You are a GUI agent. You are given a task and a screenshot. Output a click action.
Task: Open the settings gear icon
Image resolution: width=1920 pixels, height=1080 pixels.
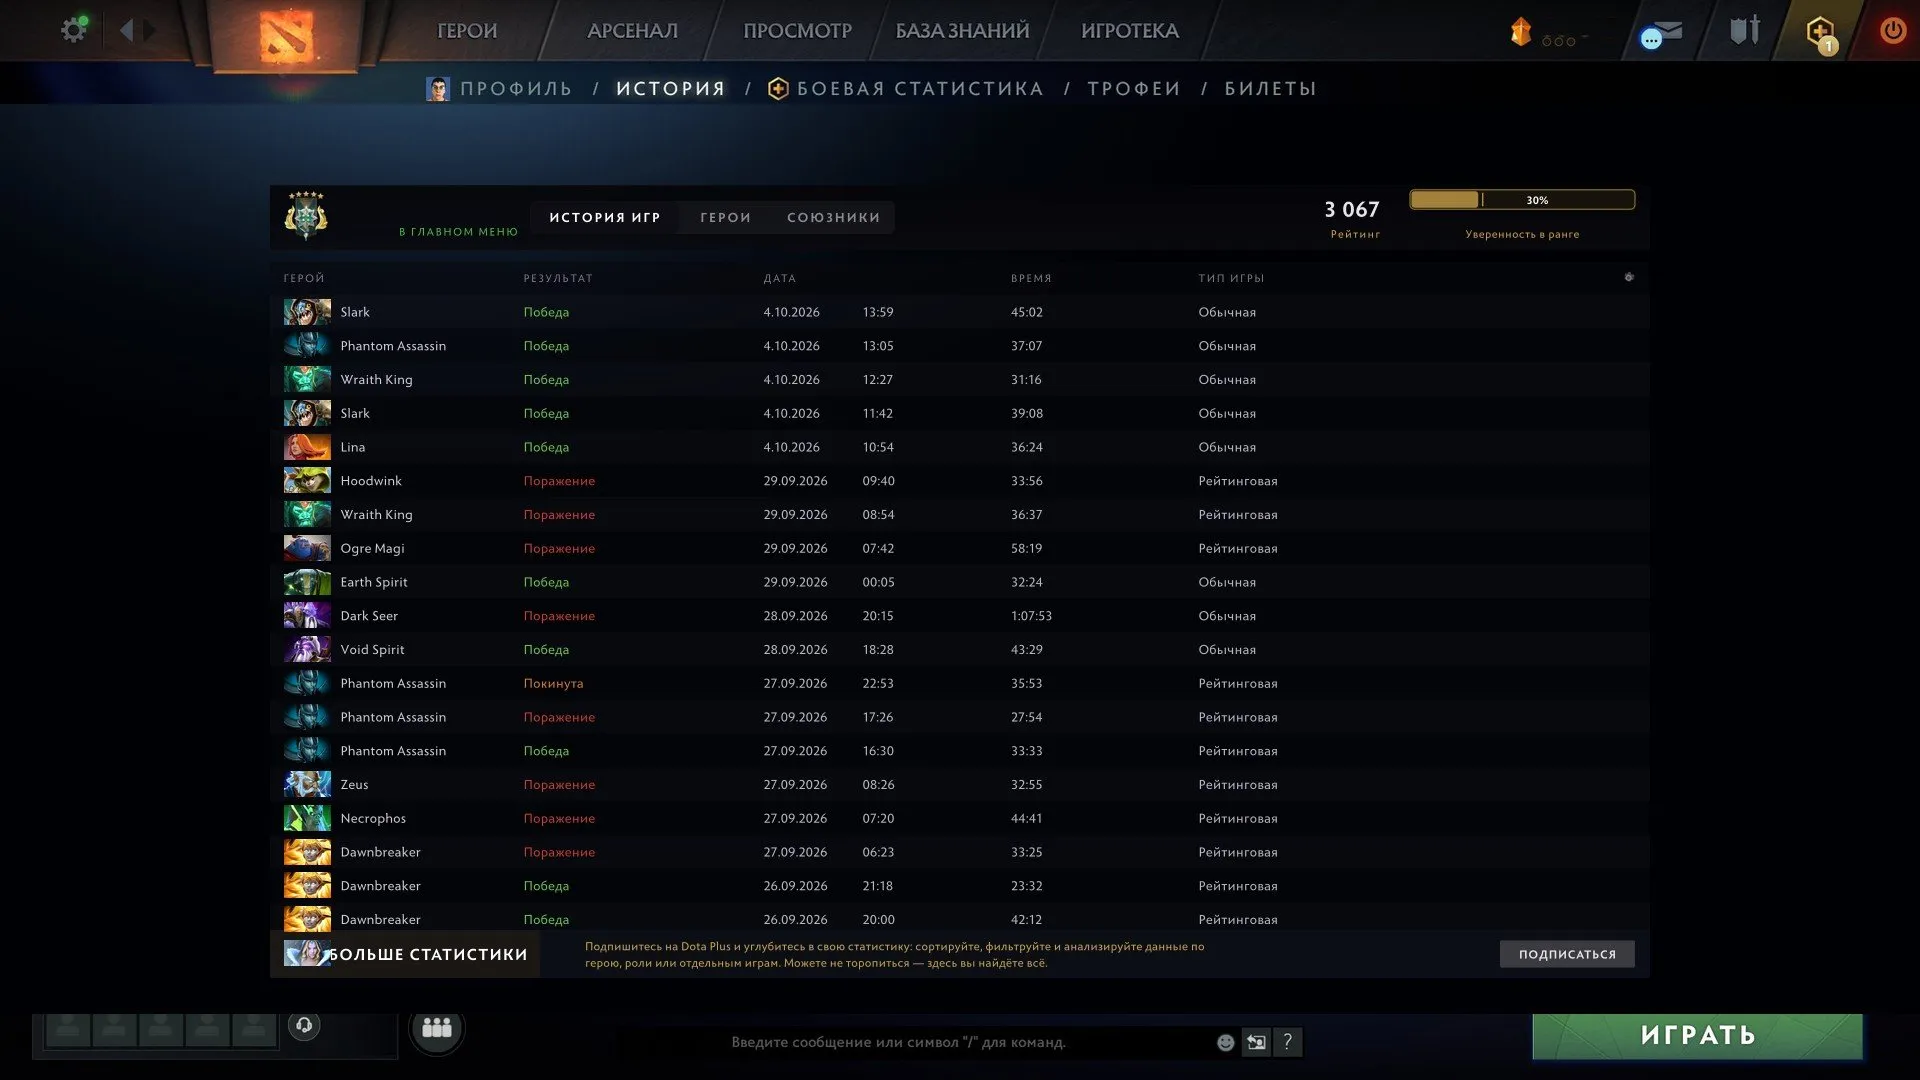point(74,29)
